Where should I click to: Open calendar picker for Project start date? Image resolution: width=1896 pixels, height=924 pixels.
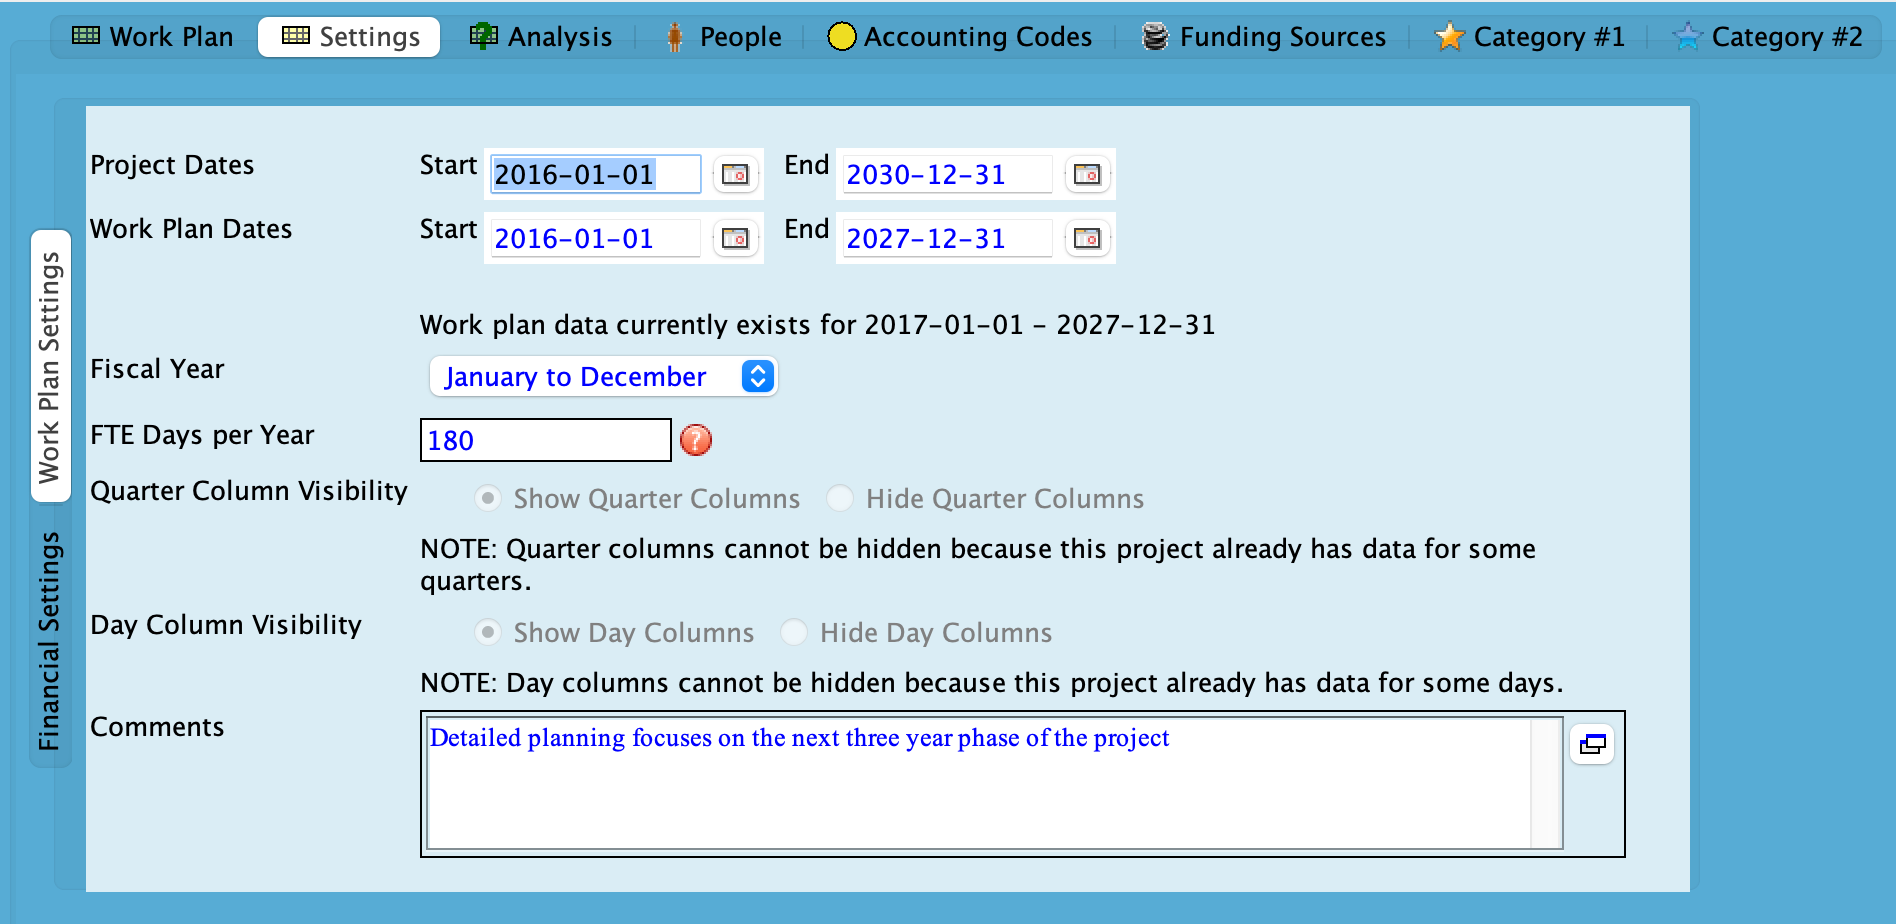point(735,174)
